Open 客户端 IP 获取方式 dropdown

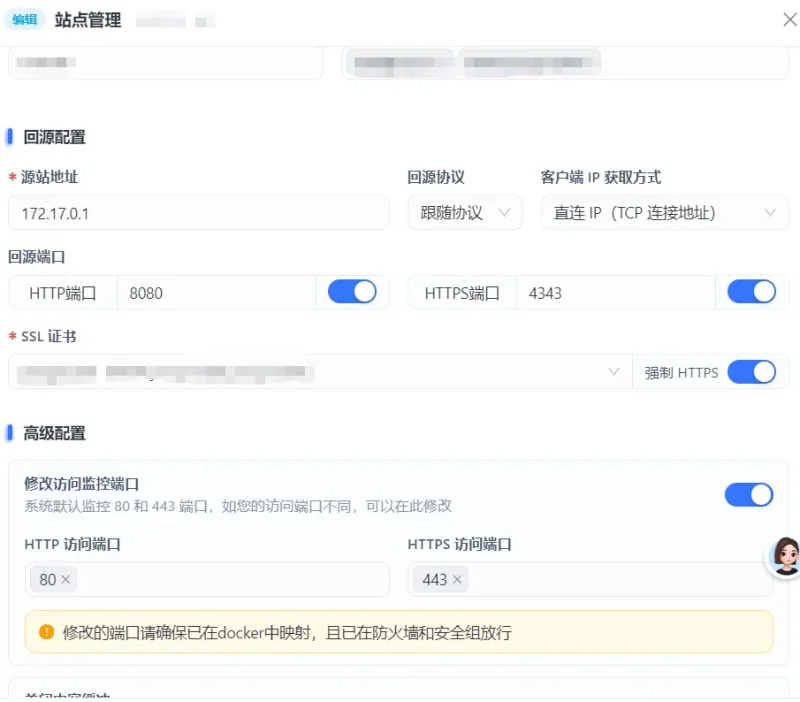coord(665,212)
